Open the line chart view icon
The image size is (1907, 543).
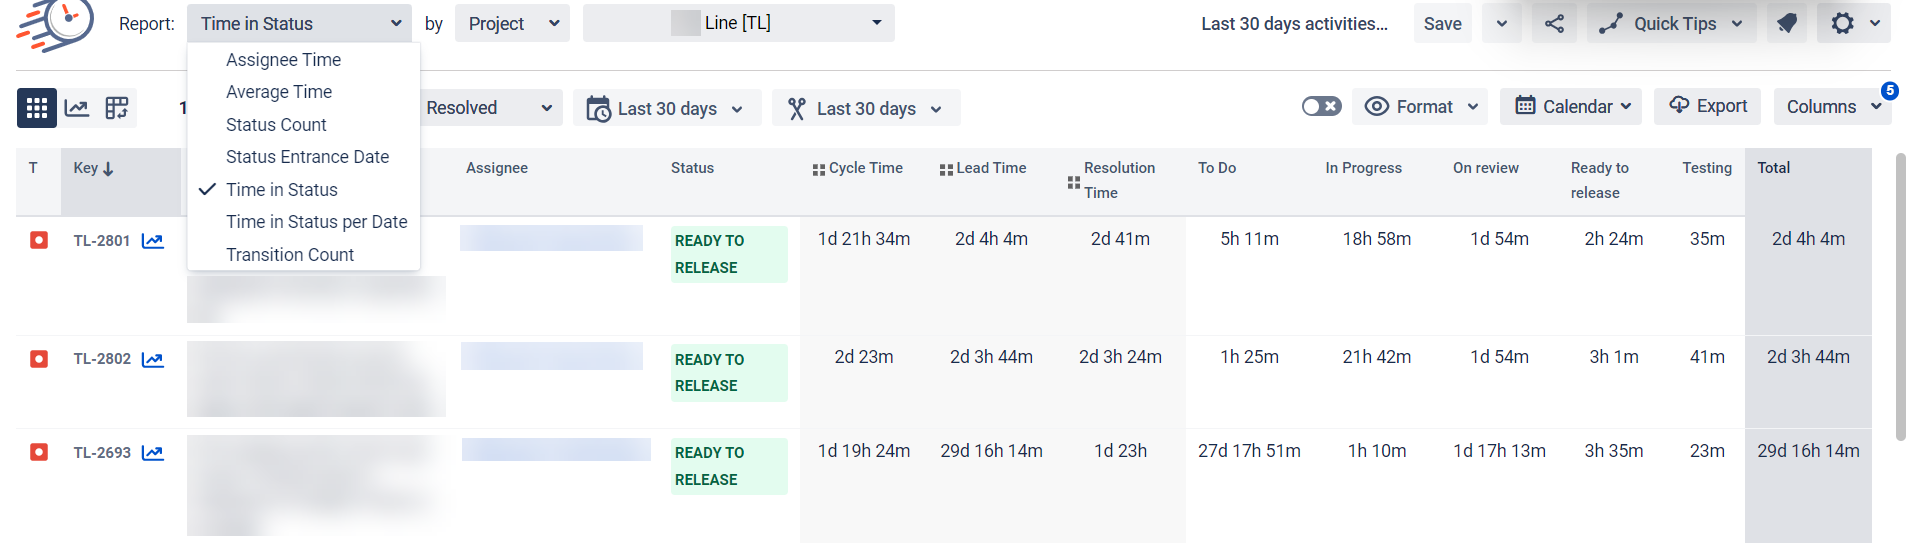pos(77,108)
